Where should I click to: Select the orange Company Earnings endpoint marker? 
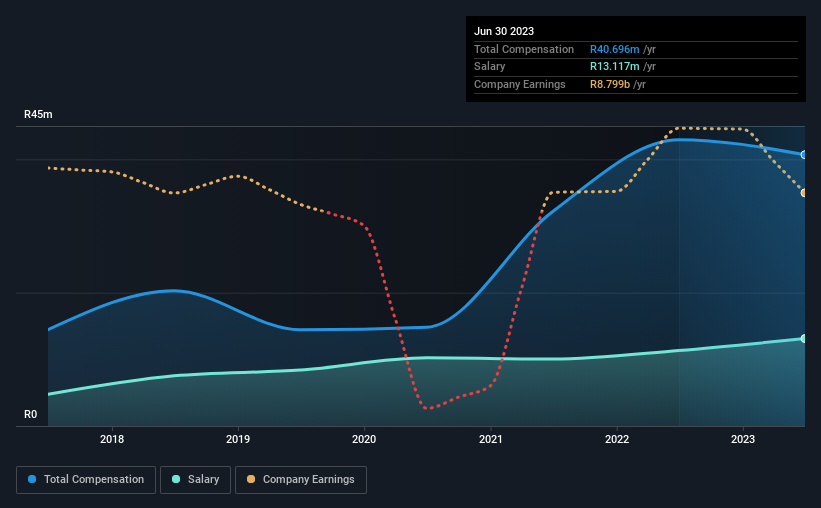click(x=804, y=193)
